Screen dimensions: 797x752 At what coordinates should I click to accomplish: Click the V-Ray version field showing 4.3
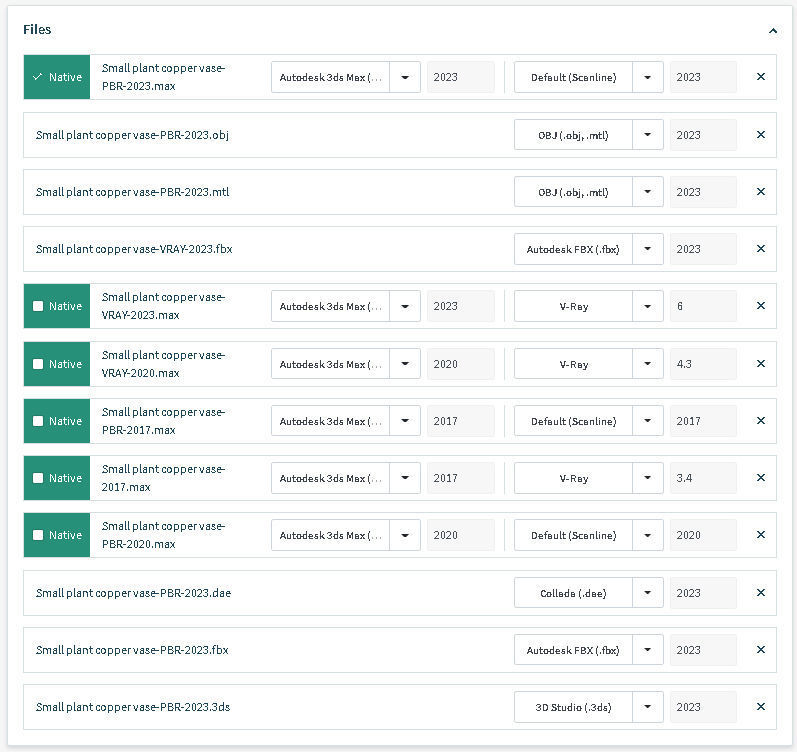point(702,364)
